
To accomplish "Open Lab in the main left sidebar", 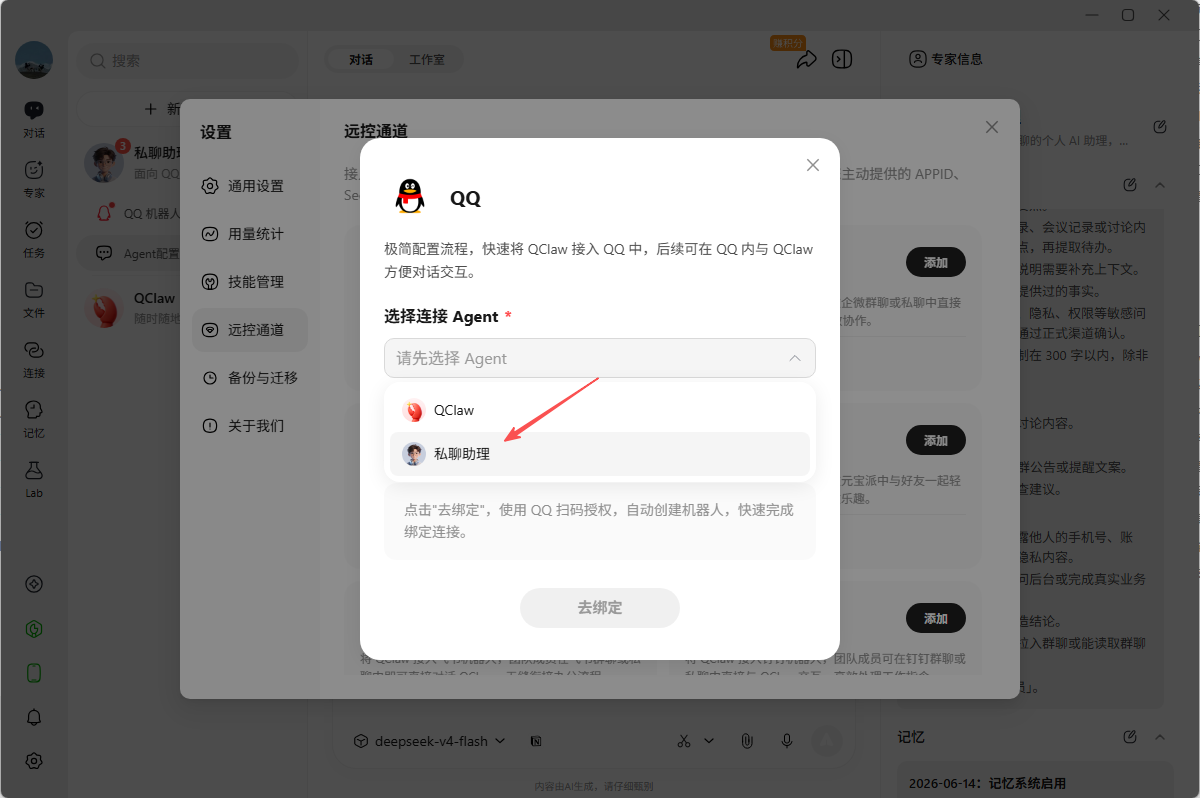I will pyautogui.click(x=34, y=479).
